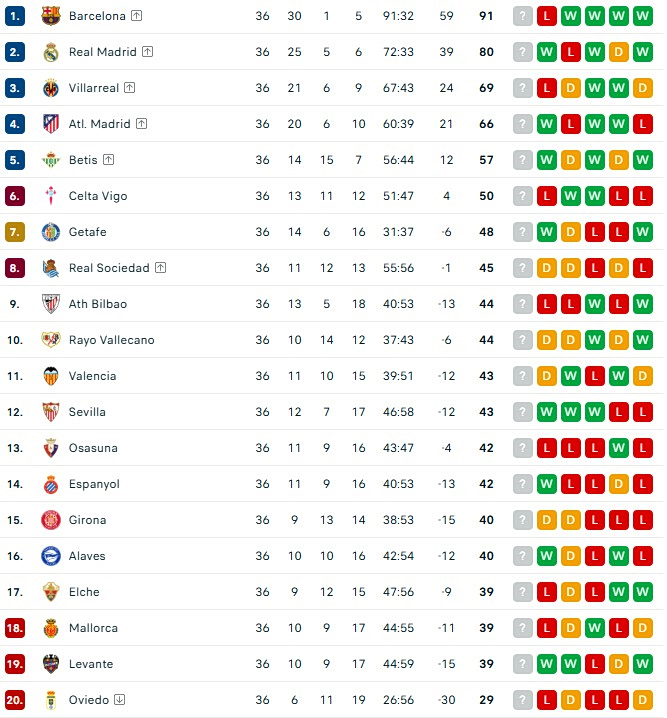Click the Girona red crest icon
Viewport: 667px width, 718px height.
51,520
